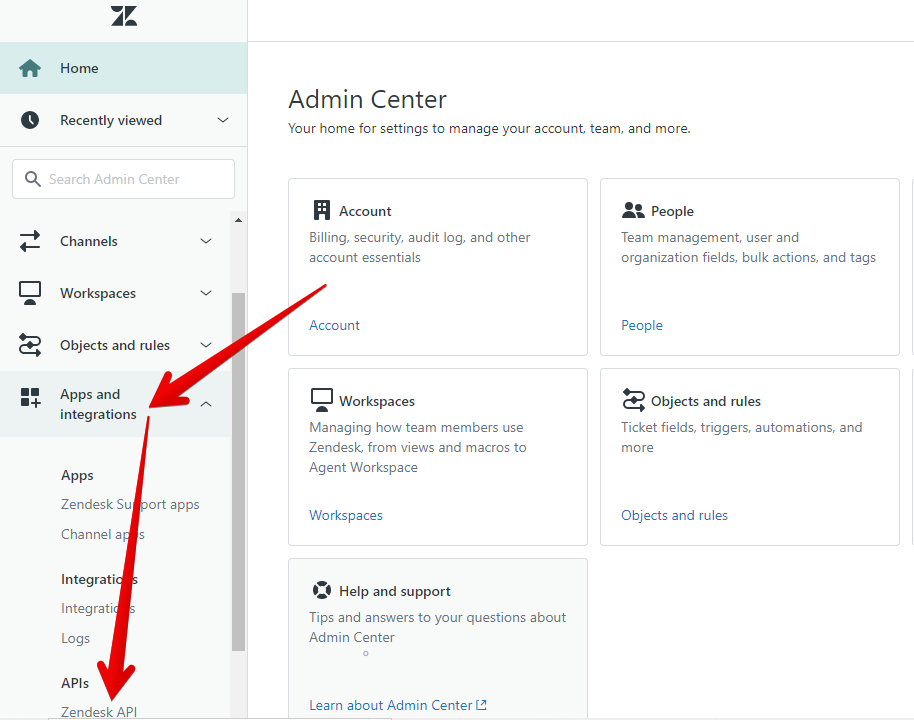
Task: Click the People link on card
Action: tap(642, 325)
